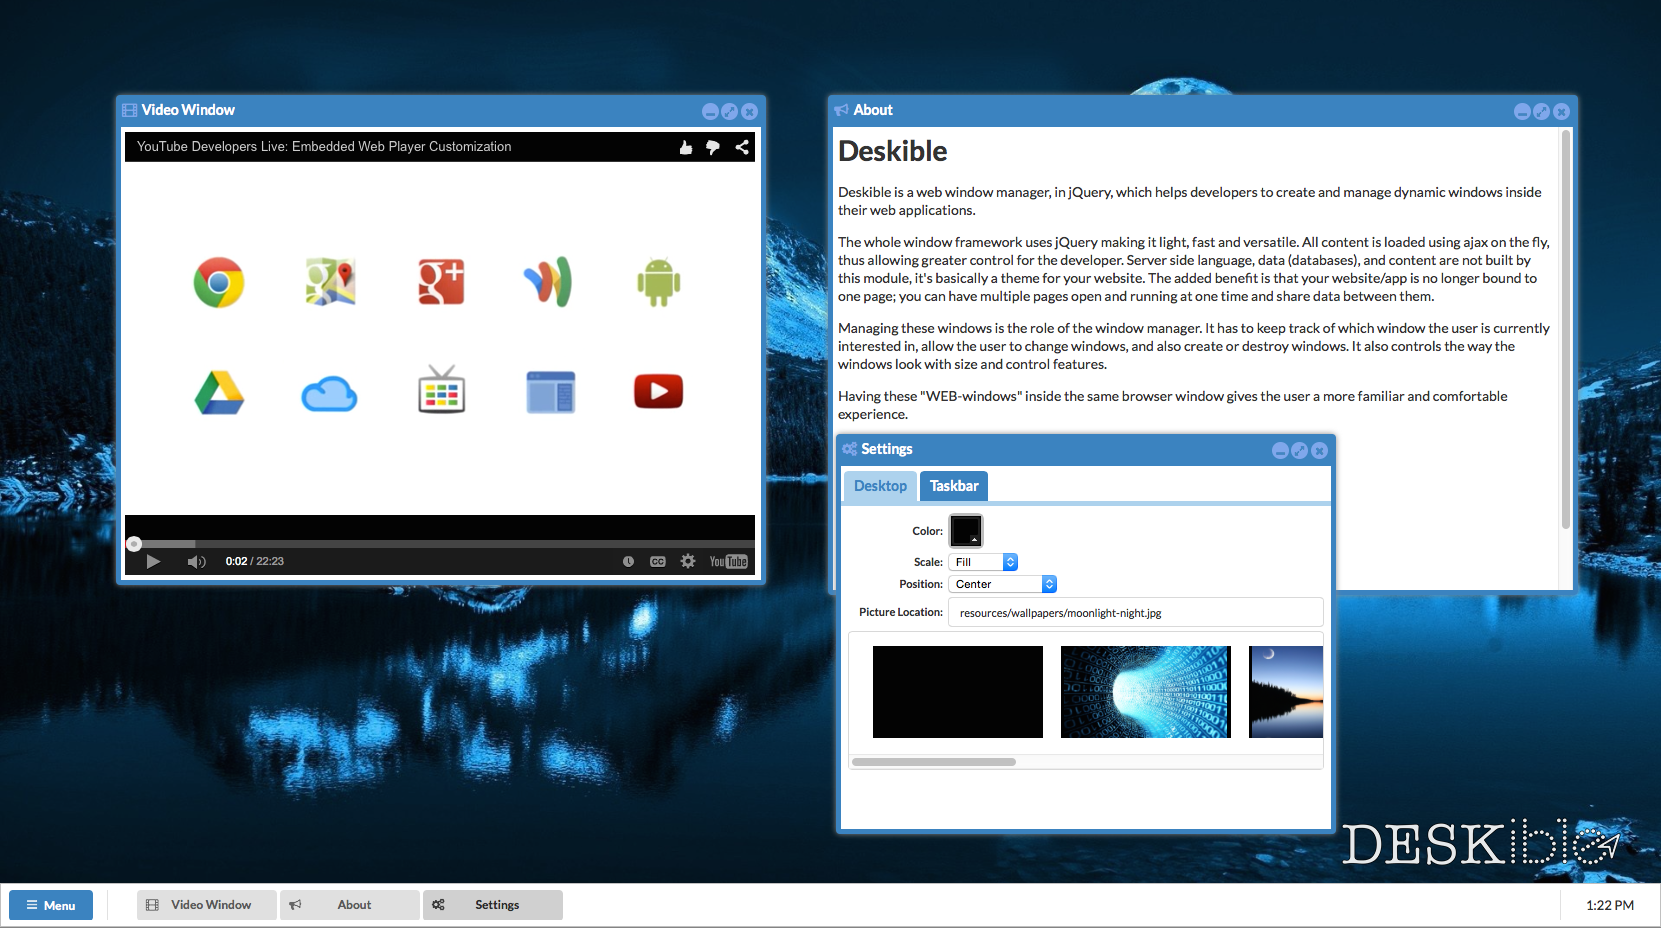The image size is (1661, 928).
Task: Mute the video audio
Action: tap(196, 561)
